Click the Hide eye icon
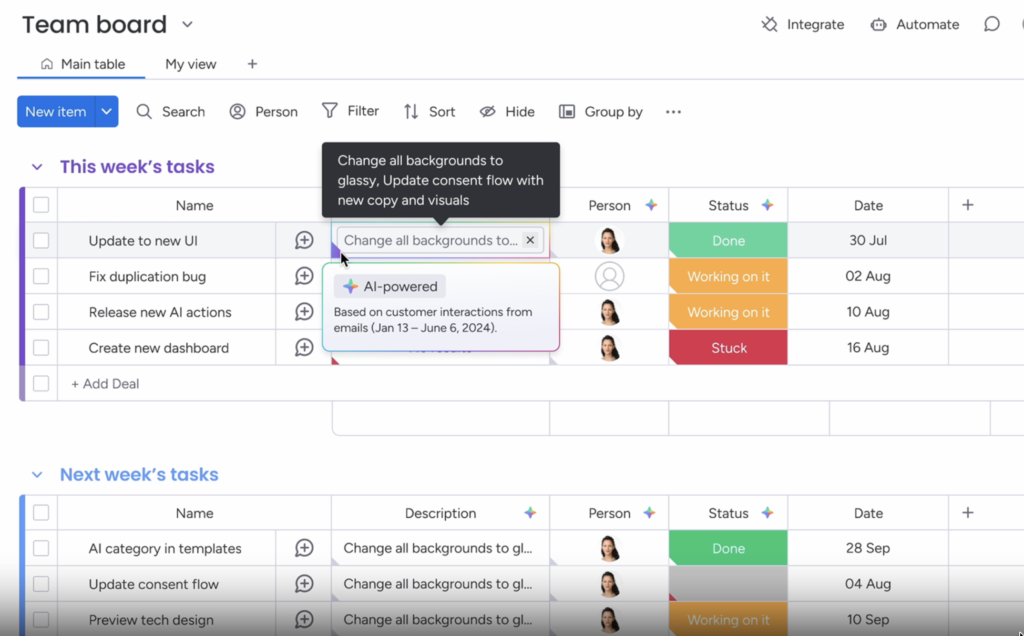Screen dimensions: 1024x636 click(x=487, y=112)
